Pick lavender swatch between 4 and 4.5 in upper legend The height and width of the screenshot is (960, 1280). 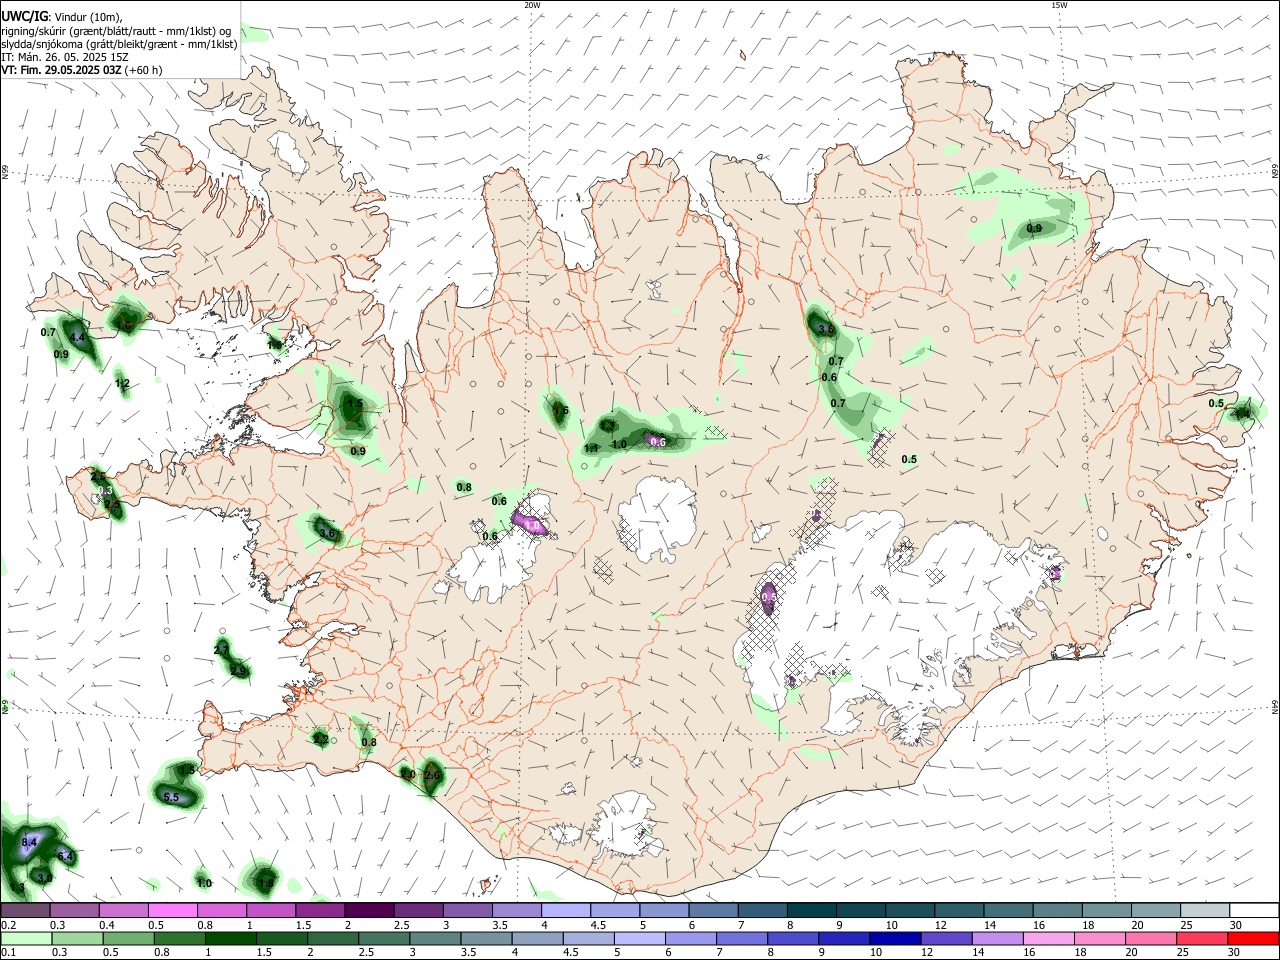(x=564, y=910)
